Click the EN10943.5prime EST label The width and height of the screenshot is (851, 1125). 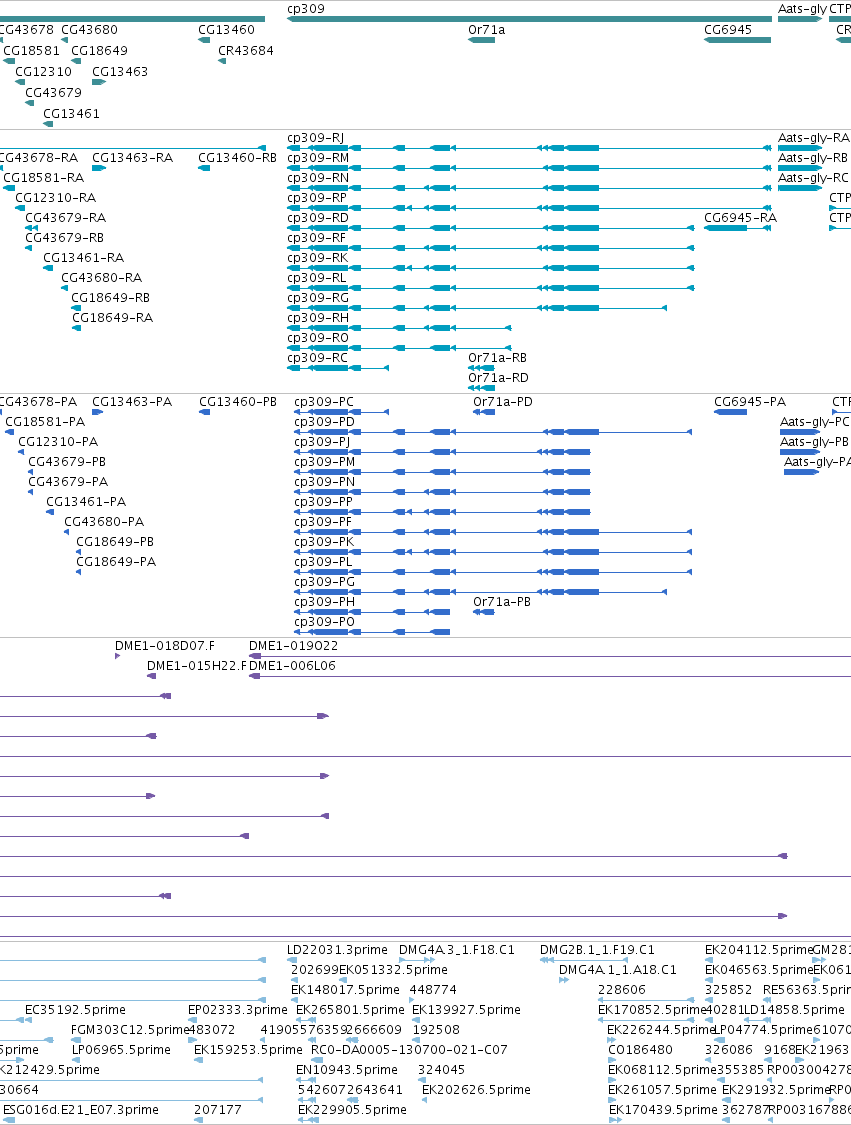[347, 1070]
